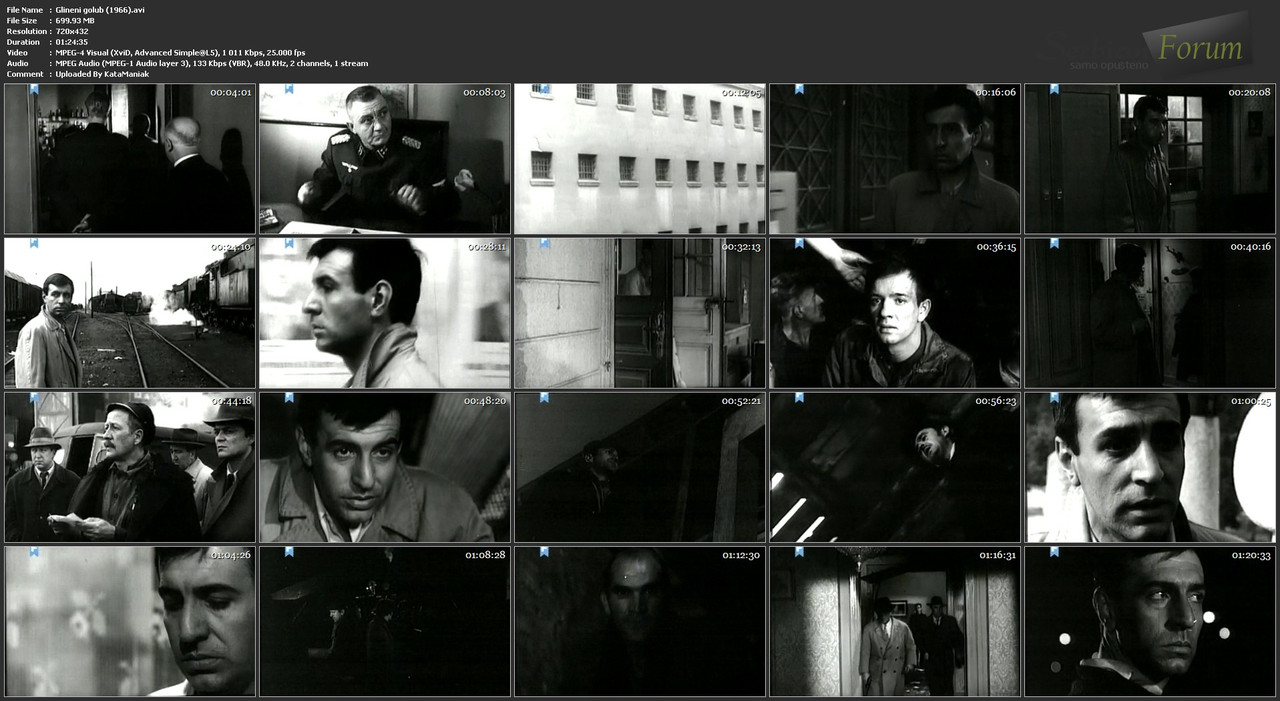Click the duration value '01:24:35'
The image size is (1280, 701).
click(x=72, y=42)
